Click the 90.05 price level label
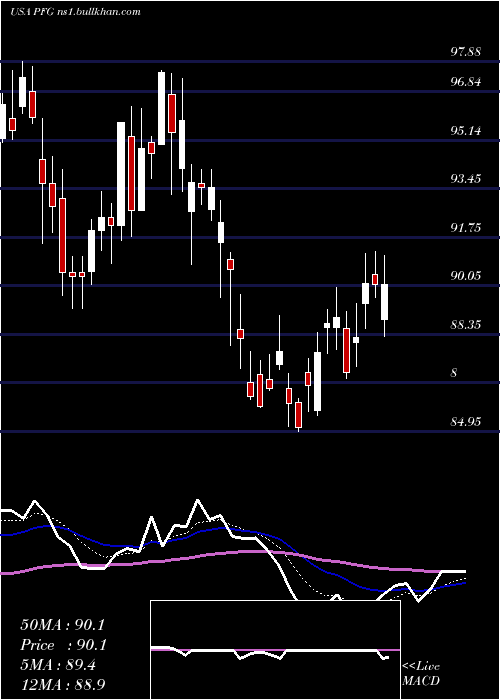This screenshot has width=500, height=700. (x=466, y=276)
